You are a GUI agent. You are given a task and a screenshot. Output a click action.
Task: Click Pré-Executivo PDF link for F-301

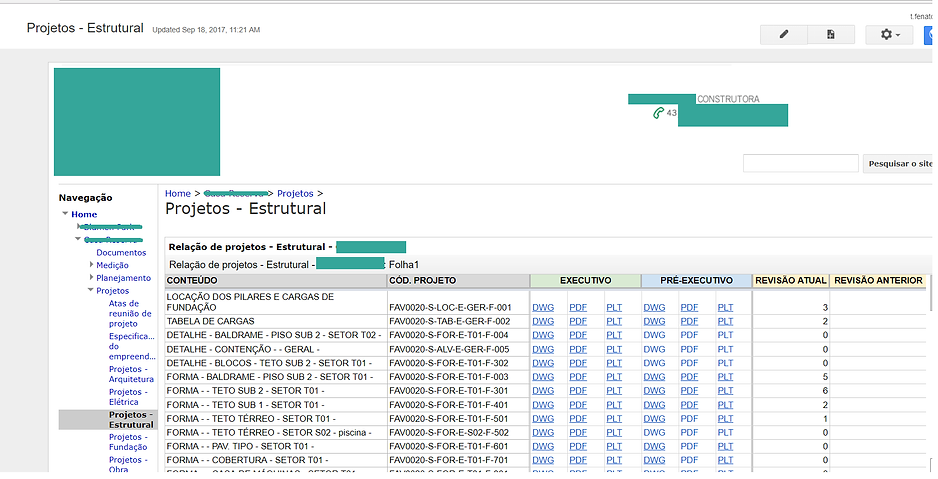(689, 390)
